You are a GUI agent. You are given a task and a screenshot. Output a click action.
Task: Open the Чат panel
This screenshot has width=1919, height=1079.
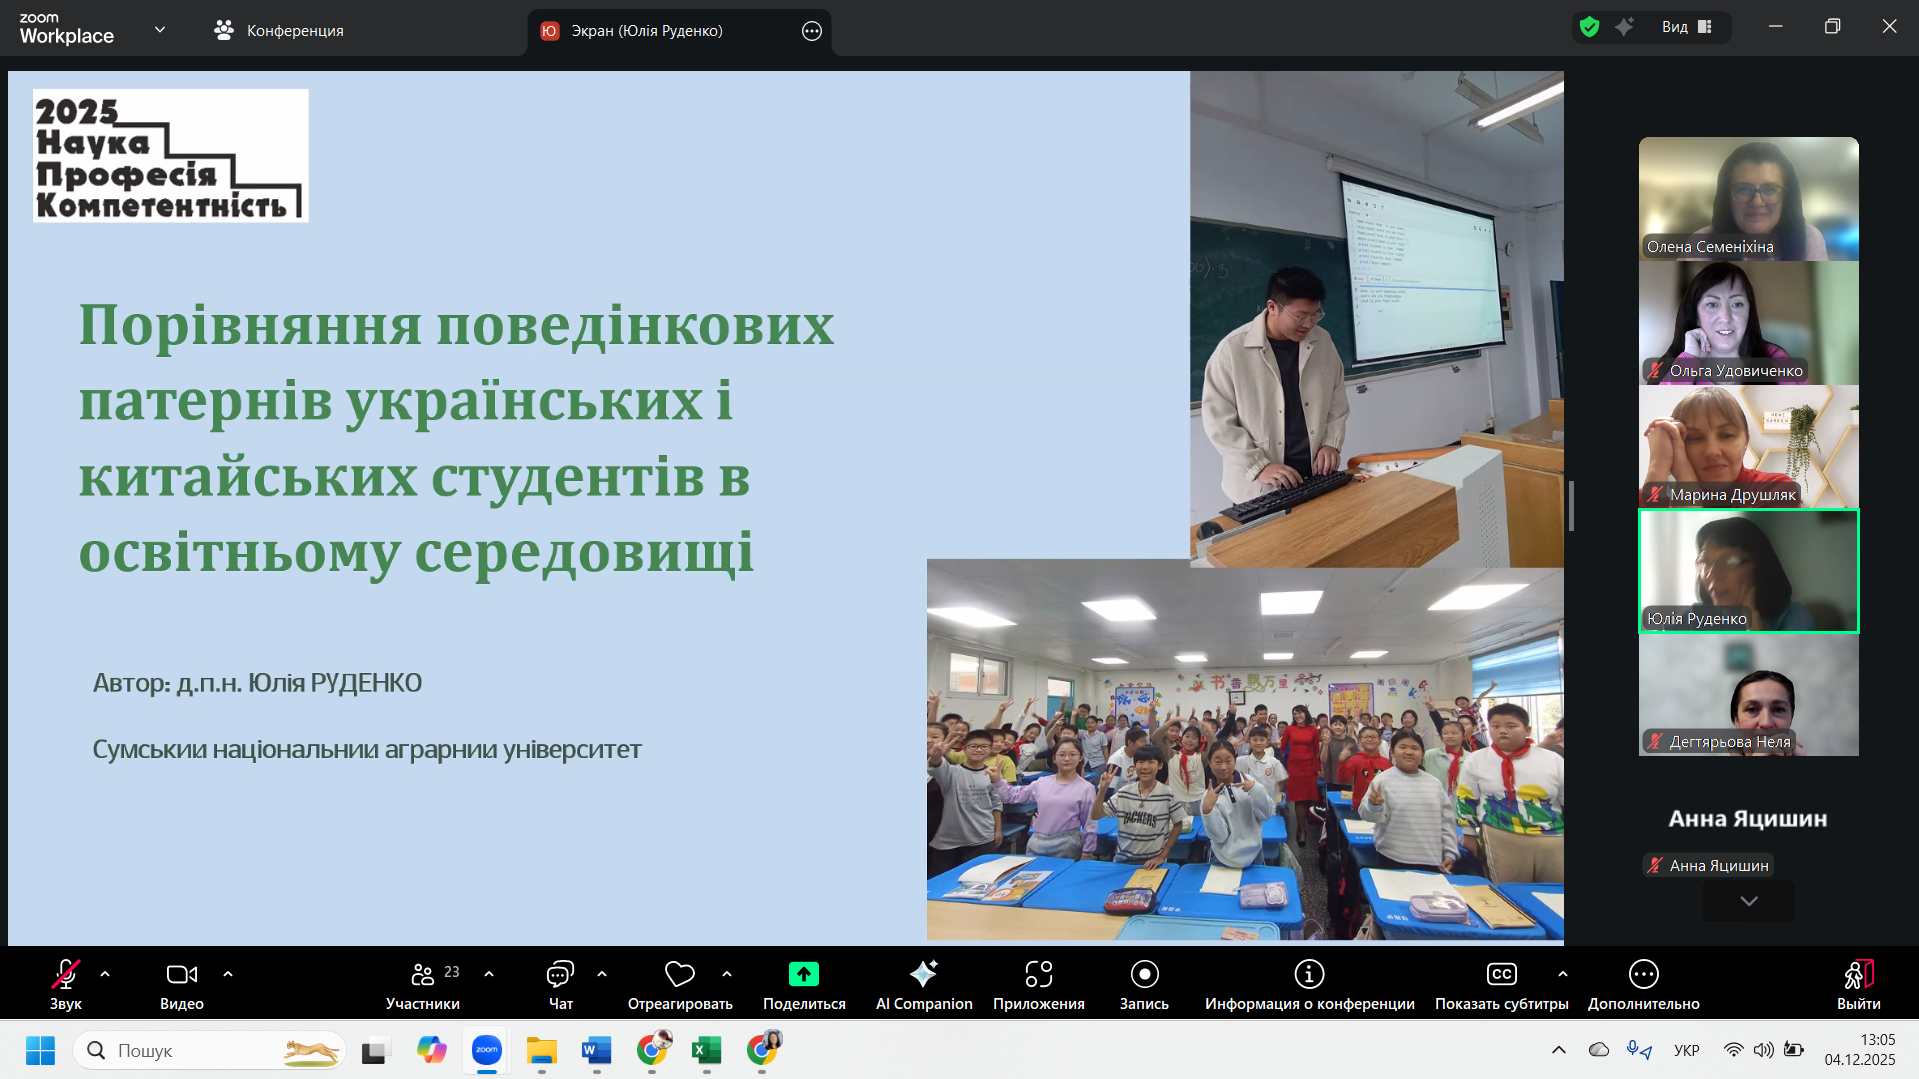(559, 983)
